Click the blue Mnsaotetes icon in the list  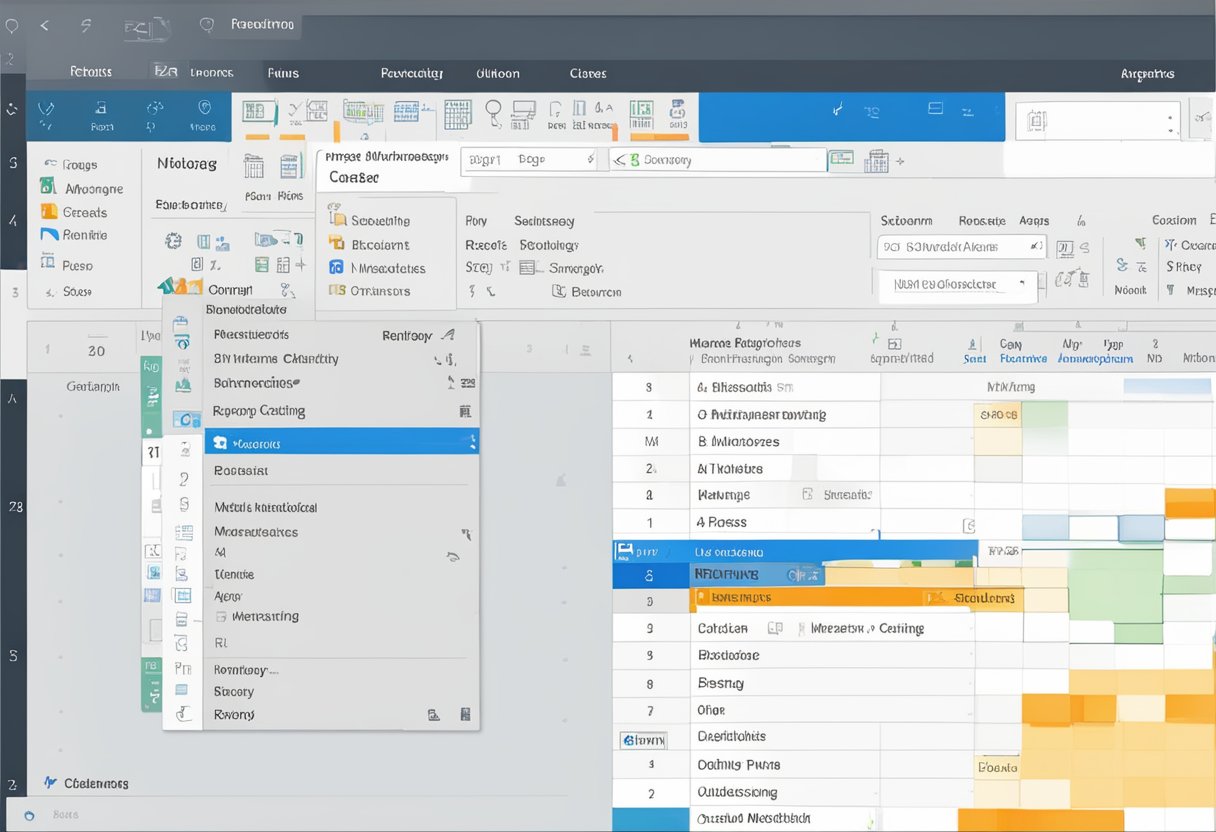click(336, 268)
